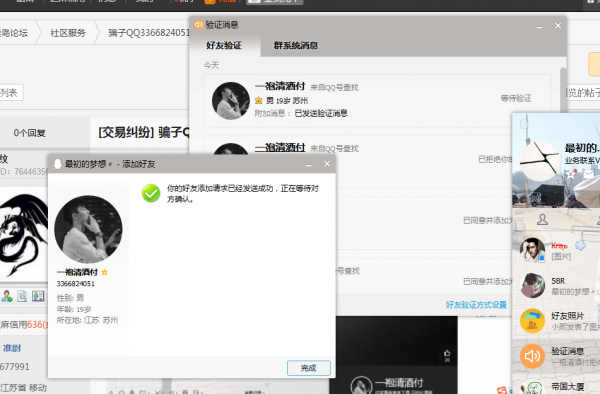Click the like thumbs-up icon on the video
This screenshot has width=600, height=394.
coord(447,353)
